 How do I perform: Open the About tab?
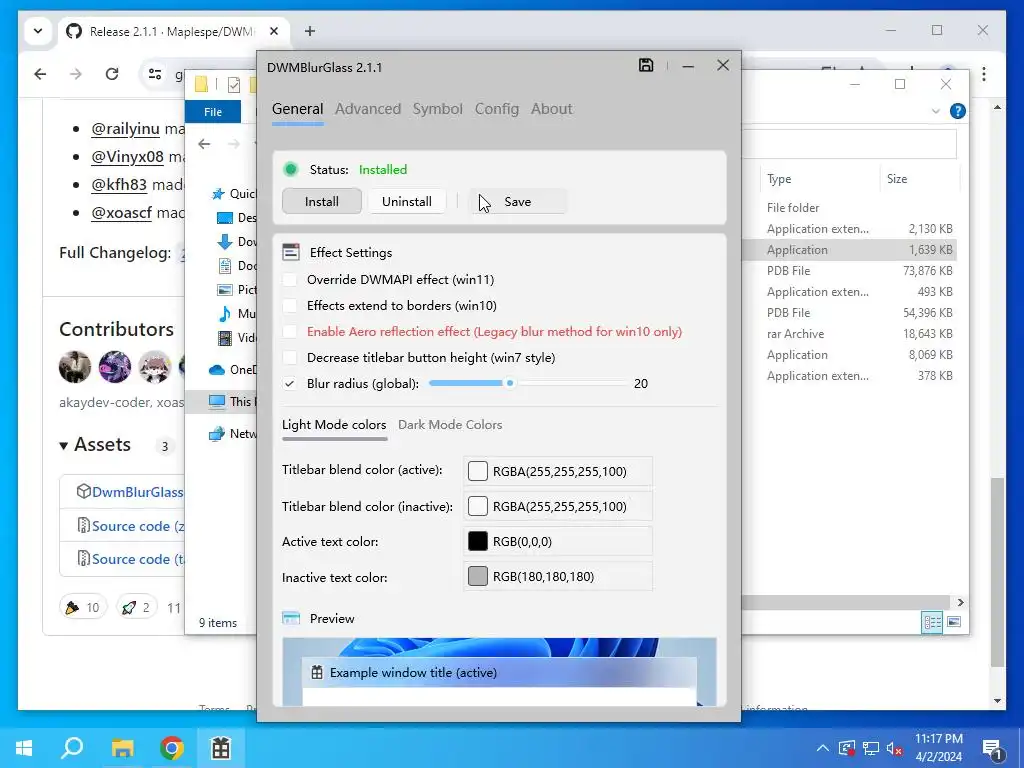tap(551, 109)
